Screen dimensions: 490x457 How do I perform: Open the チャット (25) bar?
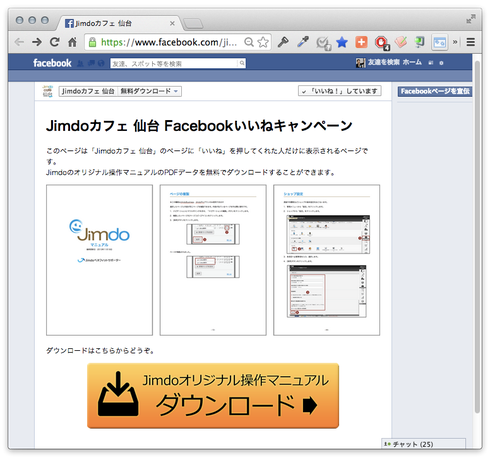[x=423, y=444]
